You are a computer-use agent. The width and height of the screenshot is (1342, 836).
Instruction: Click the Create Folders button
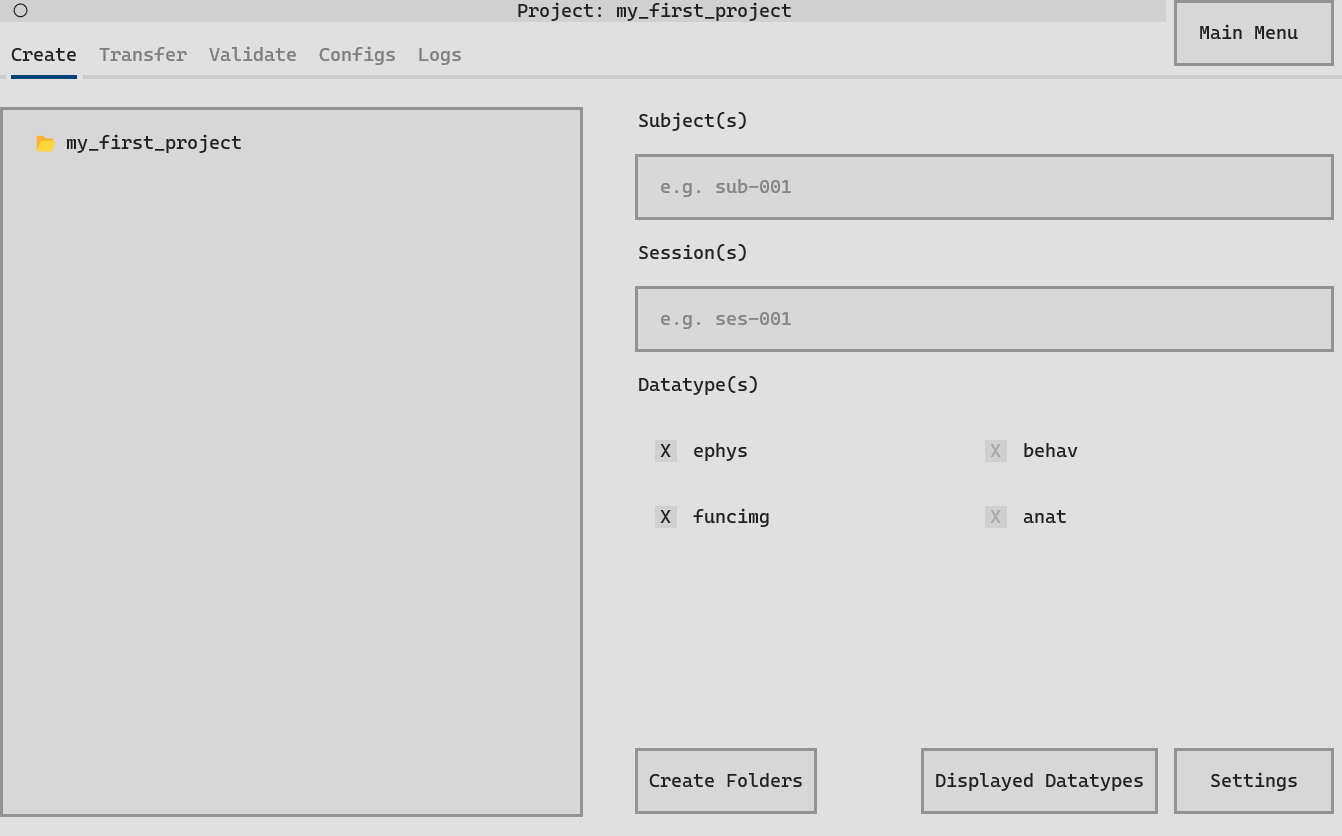tap(725, 781)
